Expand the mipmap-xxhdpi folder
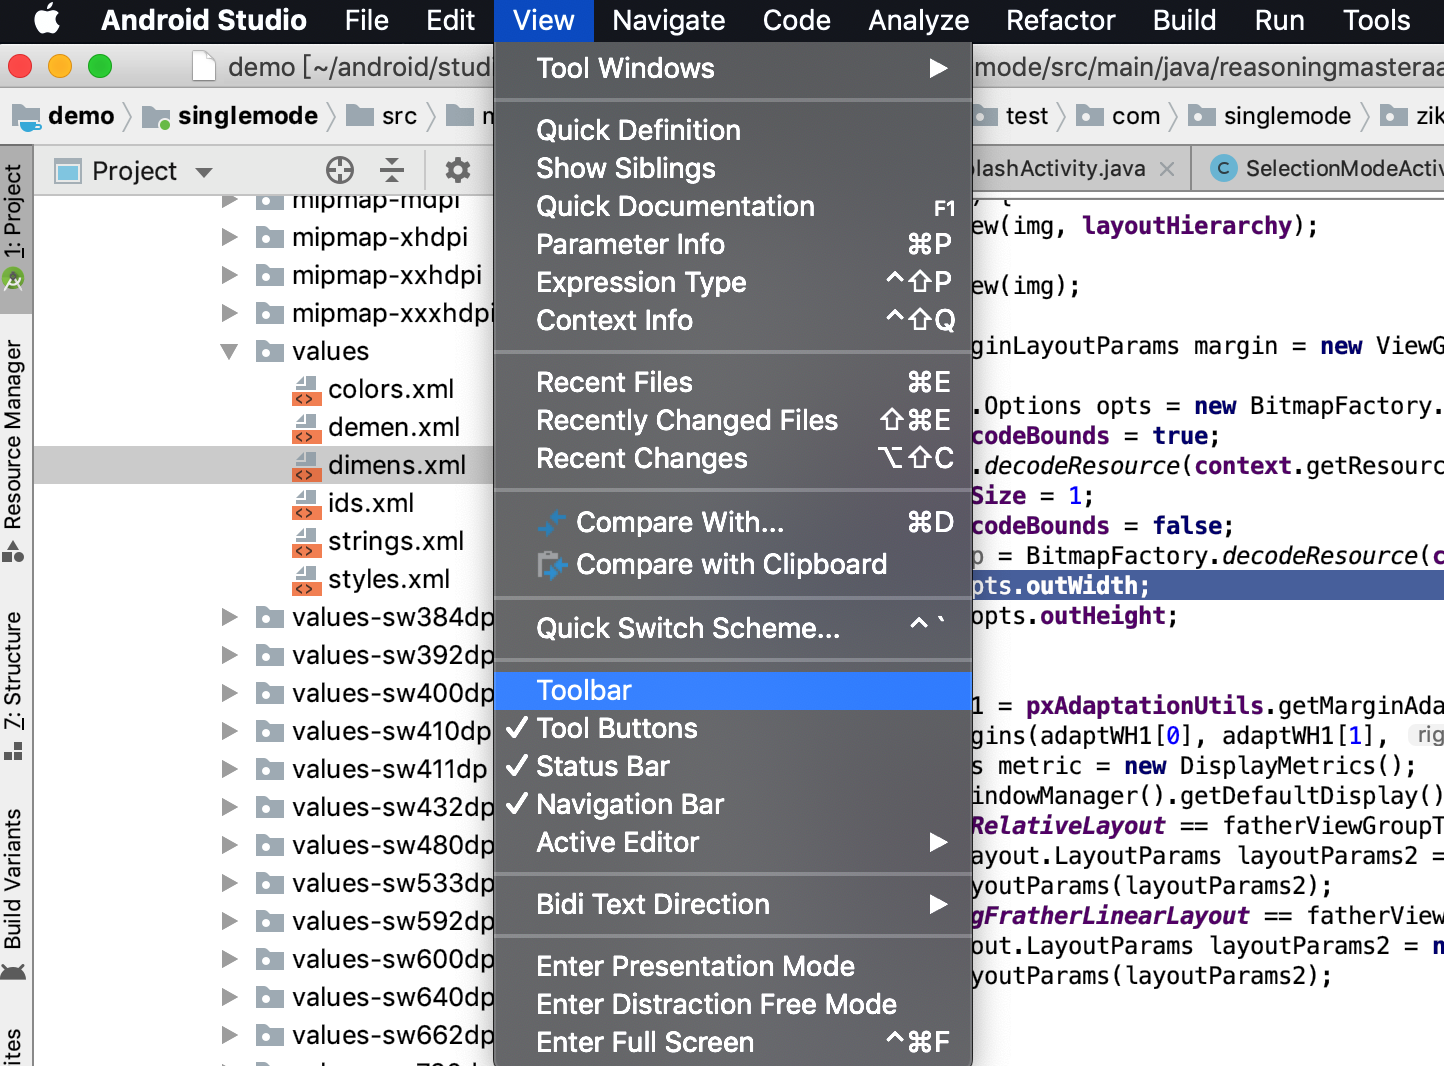This screenshot has width=1444, height=1066. (230, 275)
